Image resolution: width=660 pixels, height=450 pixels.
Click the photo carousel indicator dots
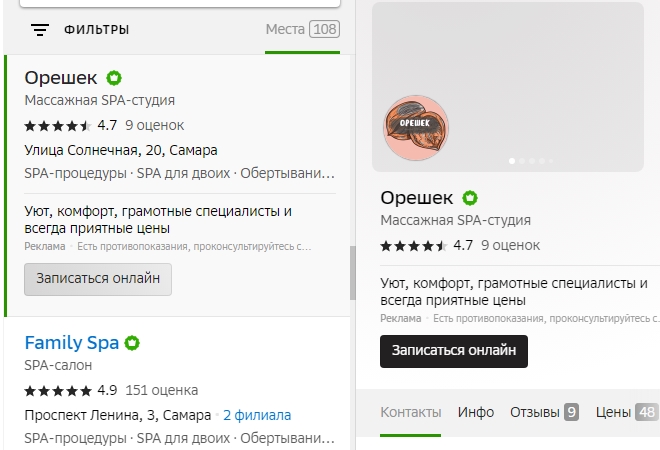[x=527, y=160]
